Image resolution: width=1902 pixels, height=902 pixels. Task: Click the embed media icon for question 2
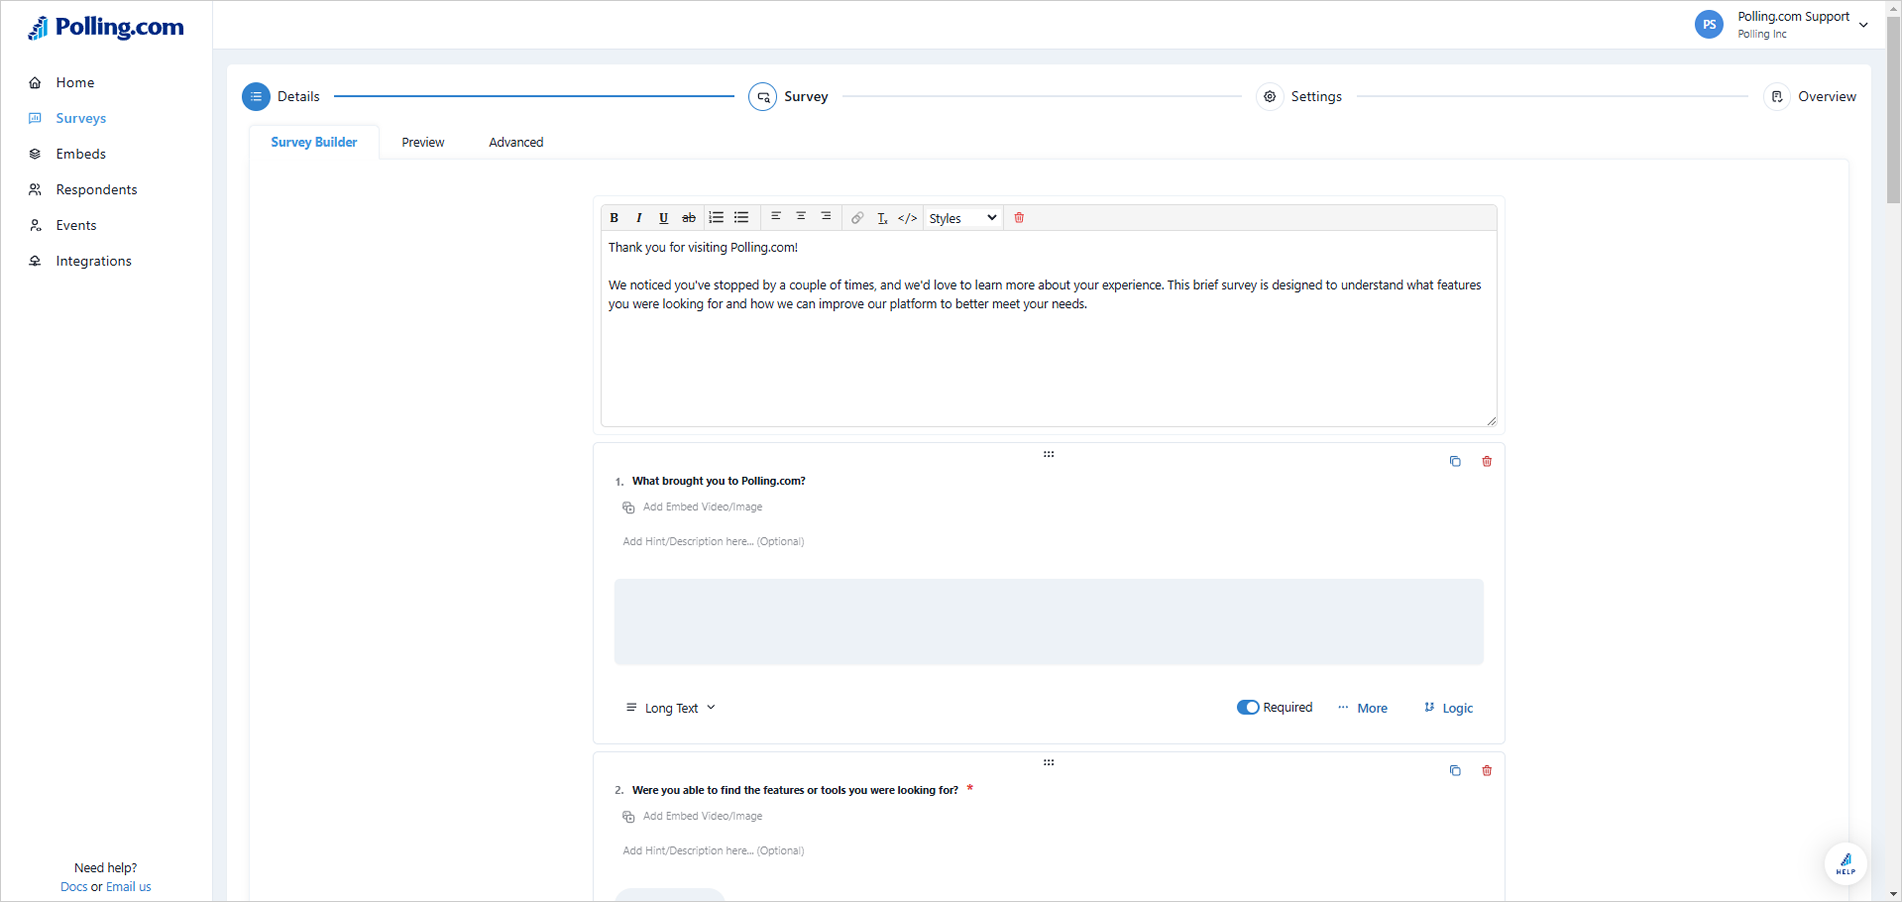(628, 816)
